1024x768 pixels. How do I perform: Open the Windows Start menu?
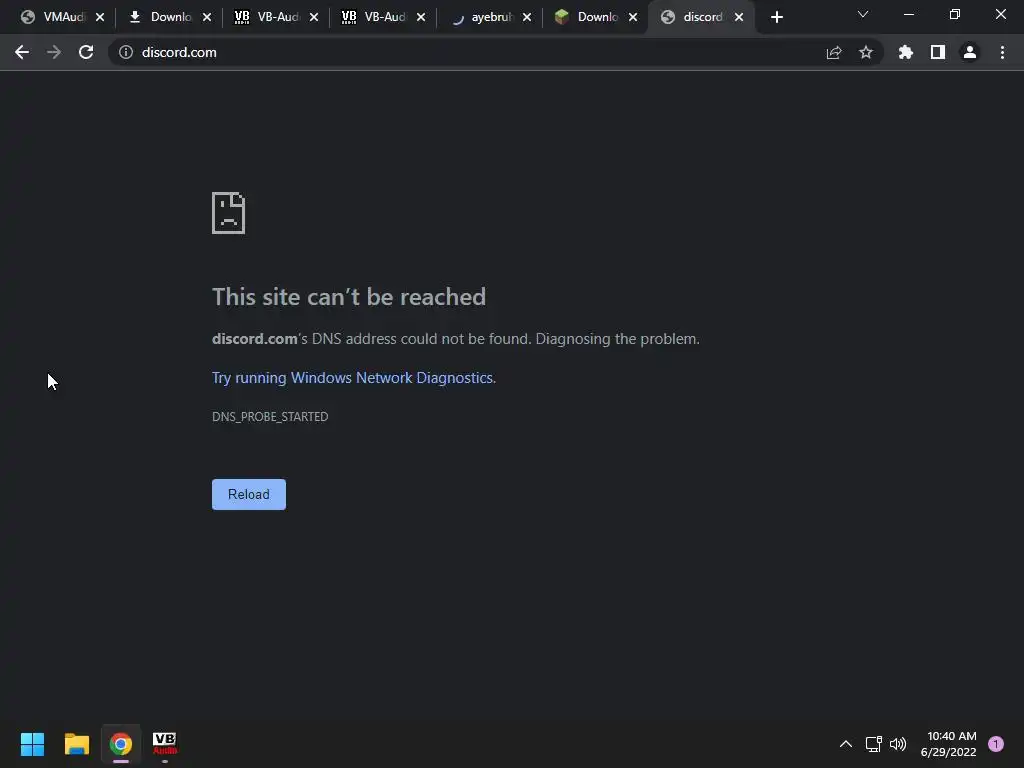[32, 744]
